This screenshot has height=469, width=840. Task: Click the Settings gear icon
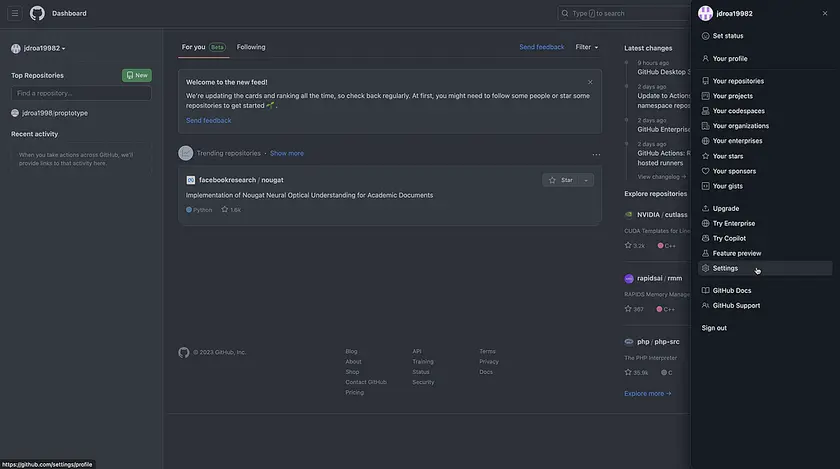[x=705, y=268]
